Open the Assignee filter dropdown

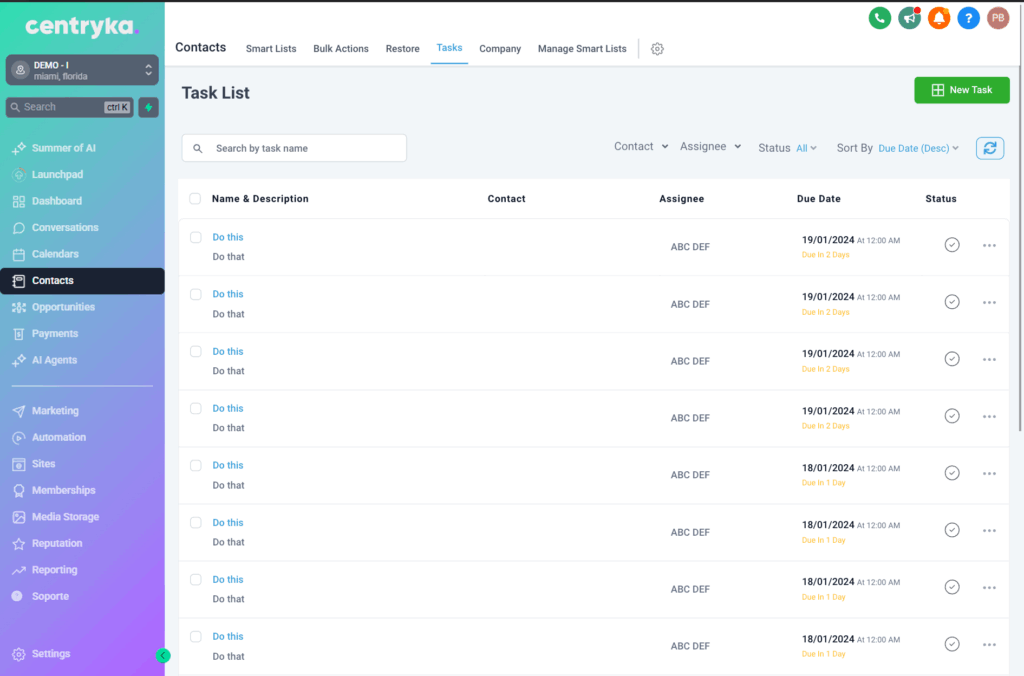pos(710,147)
